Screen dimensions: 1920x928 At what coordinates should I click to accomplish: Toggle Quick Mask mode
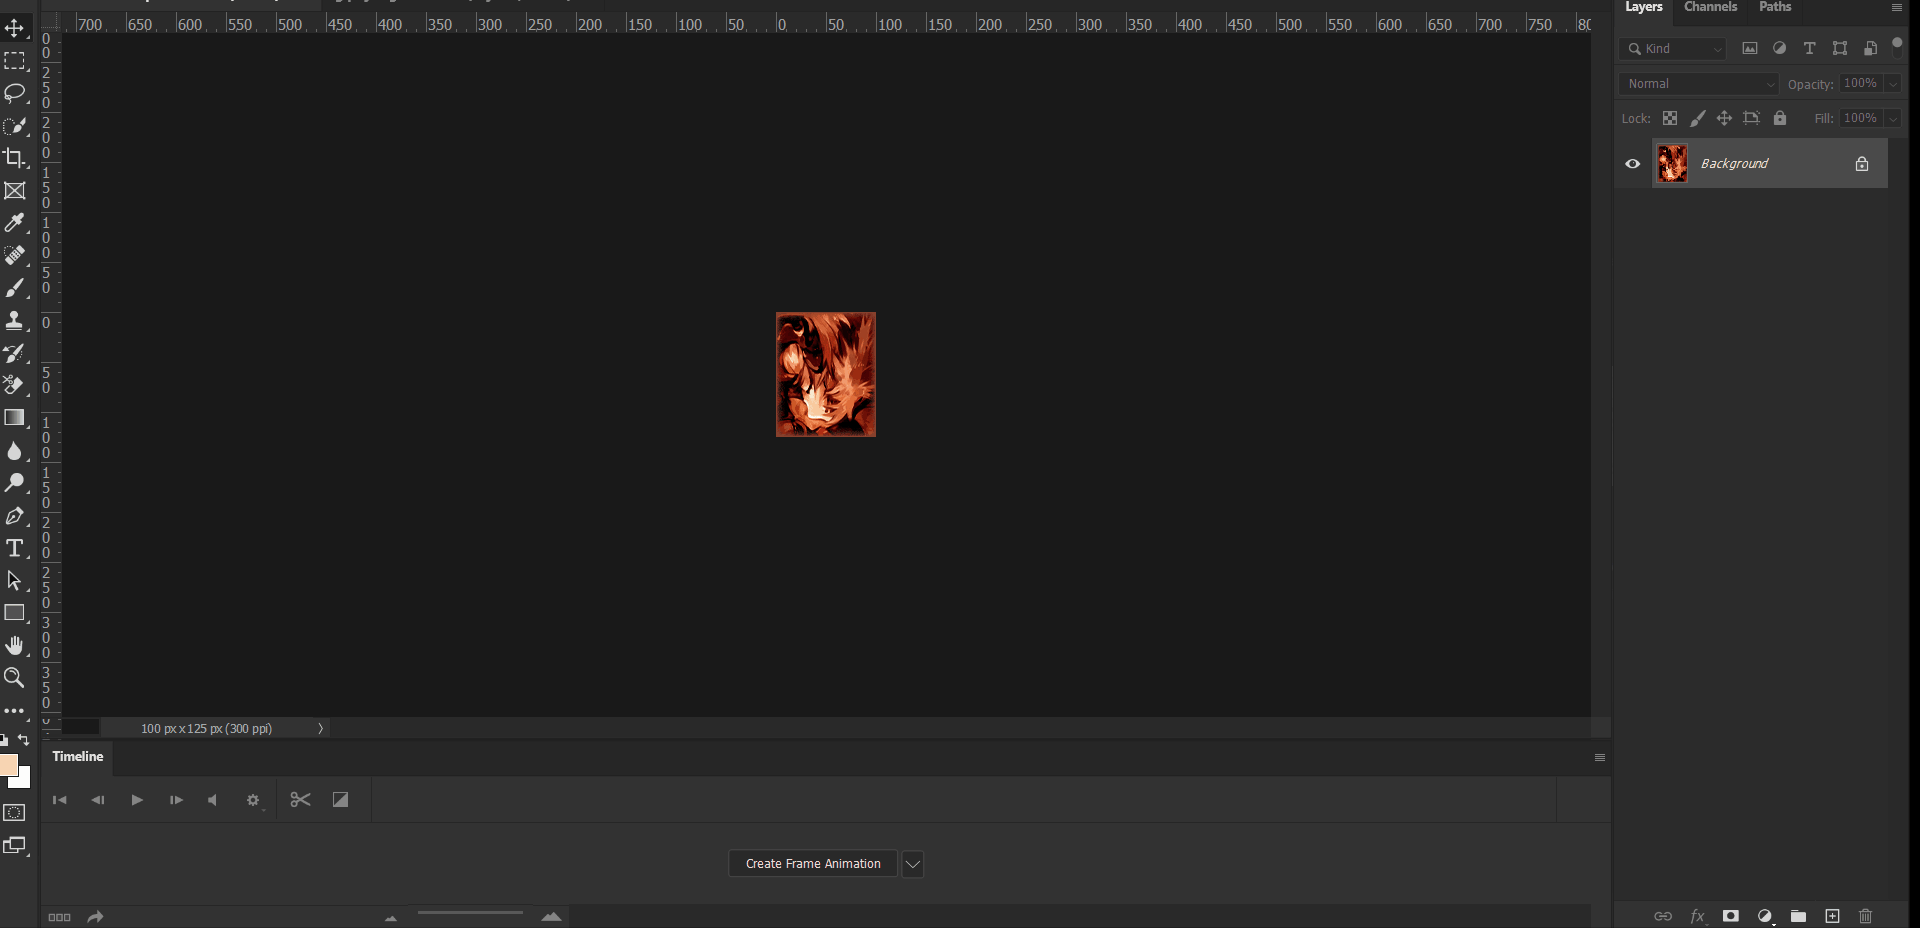click(14, 813)
